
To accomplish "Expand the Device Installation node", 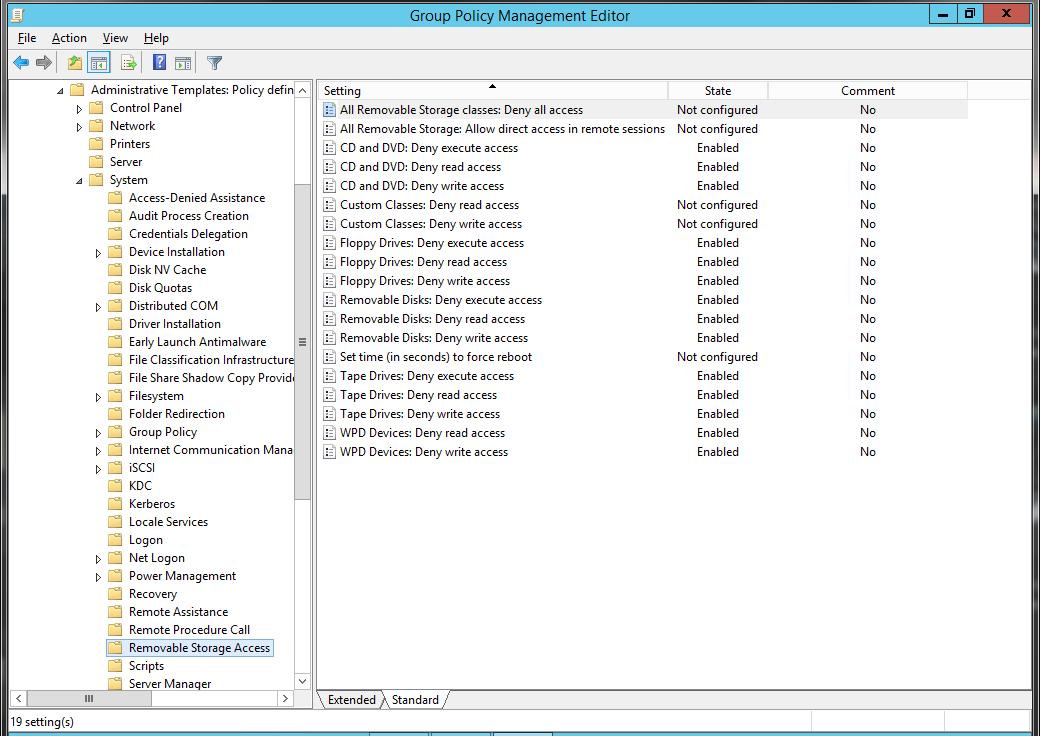I will tap(99, 252).
